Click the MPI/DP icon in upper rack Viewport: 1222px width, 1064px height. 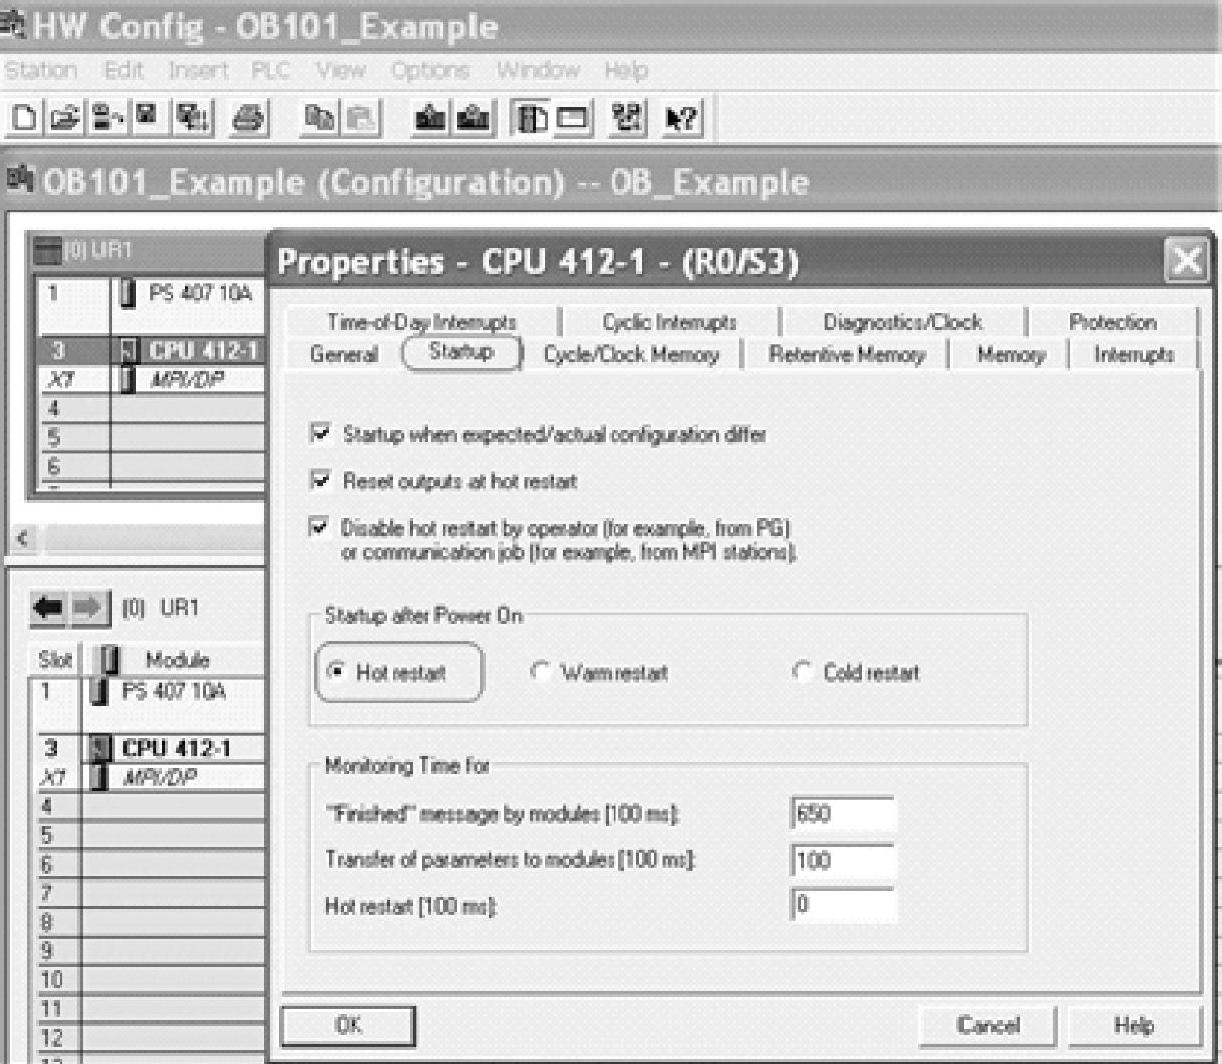pyautogui.click(x=130, y=380)
